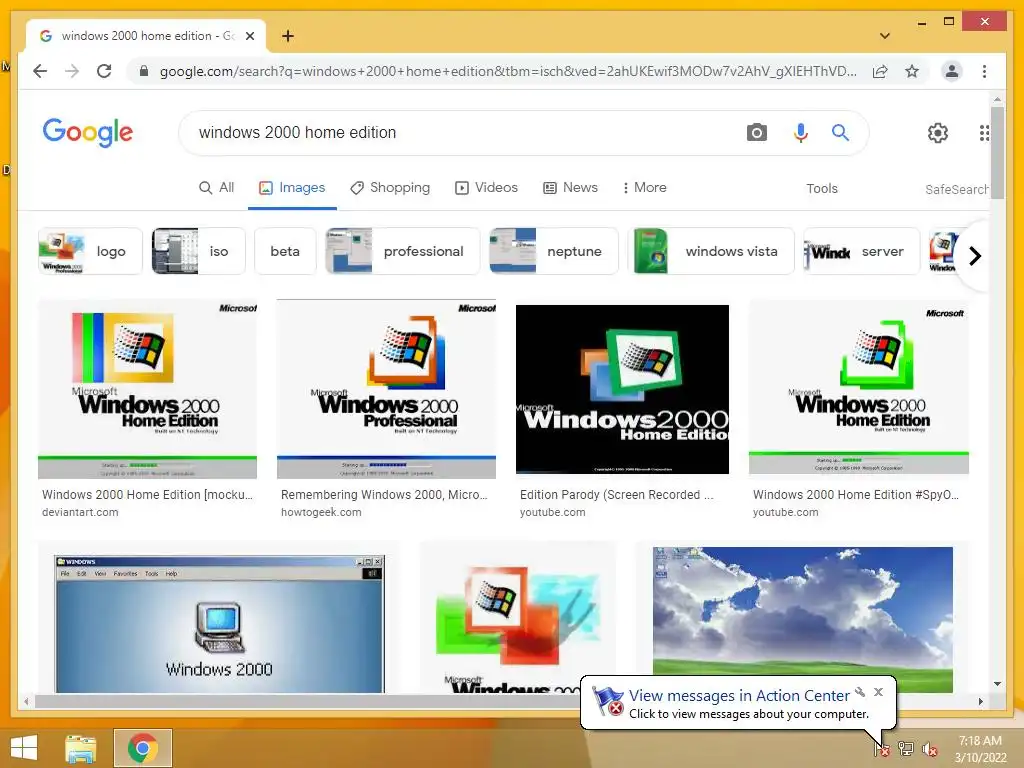
Task: Open the 'Remembering Windows 2000, Micro...' link
Action: pyautogui.click(x=384, y=495)
